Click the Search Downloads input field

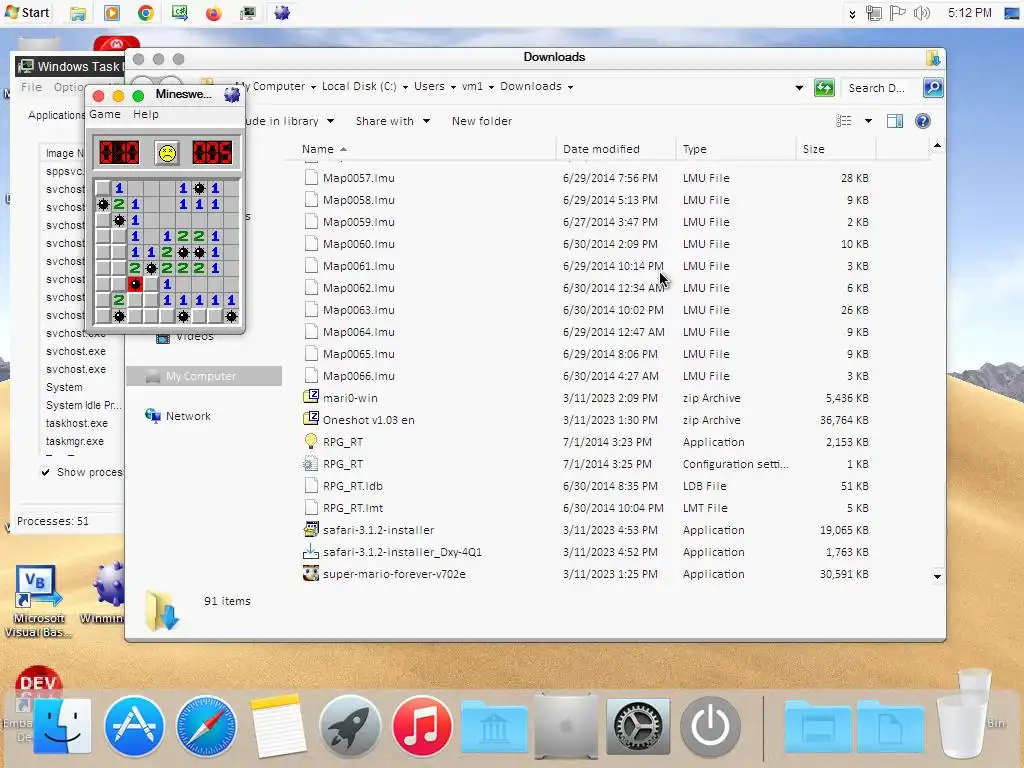click(879, 88)
